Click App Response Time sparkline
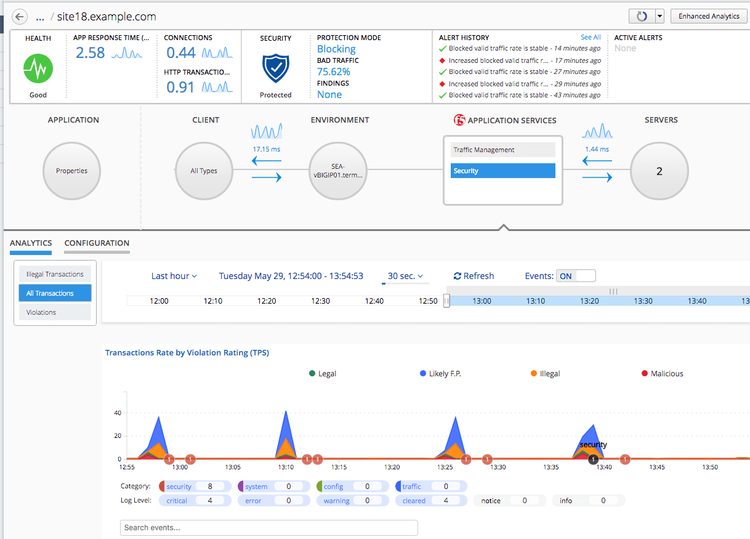 point(127,53)
